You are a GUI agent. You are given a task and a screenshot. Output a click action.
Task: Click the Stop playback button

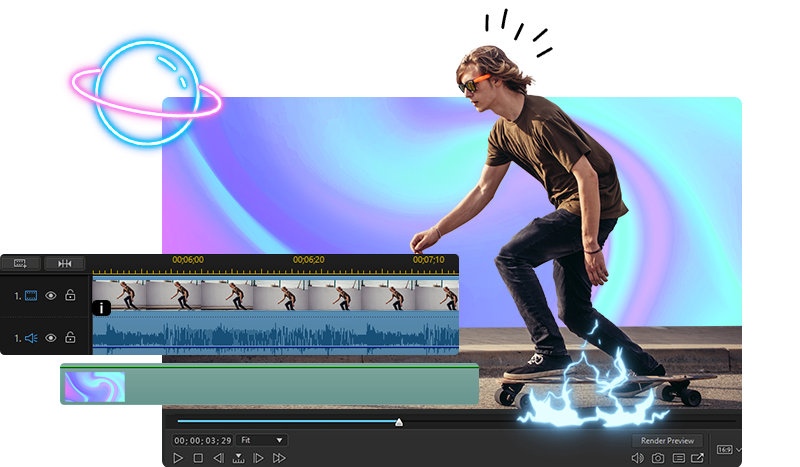pos(198,458)
